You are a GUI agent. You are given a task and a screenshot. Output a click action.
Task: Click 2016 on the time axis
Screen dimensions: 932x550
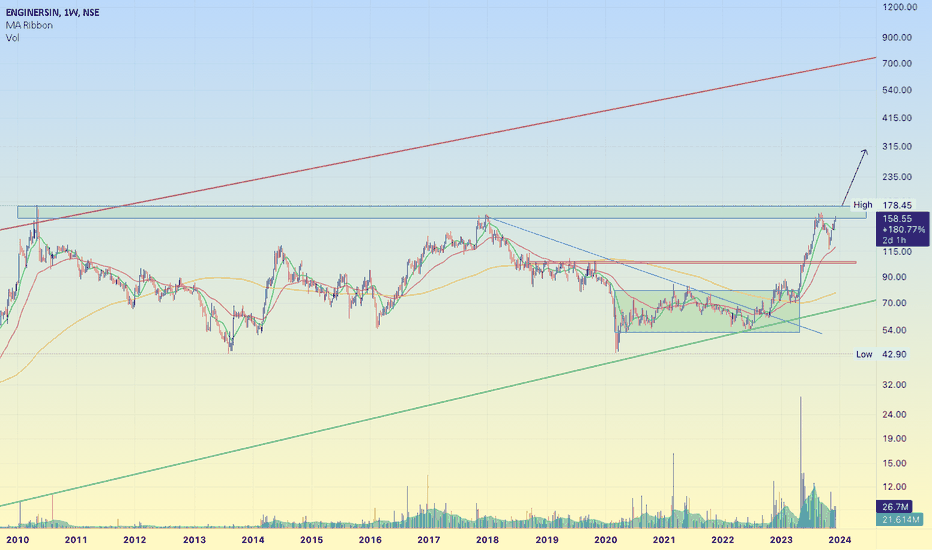(370, 540)
